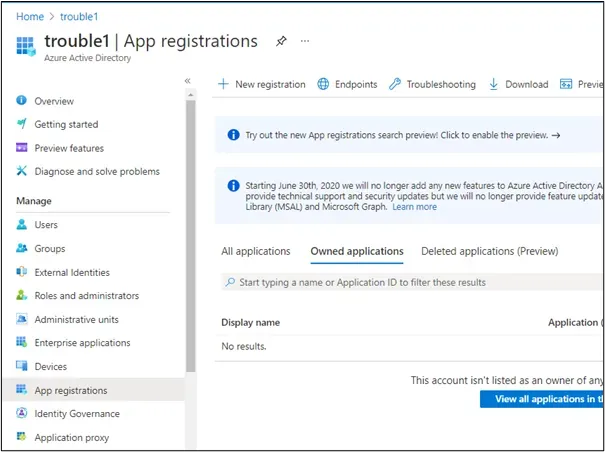This screenshot has height=452, width=605.
Task: Click the Home breadcrumb link
Action: pos(30,17)
